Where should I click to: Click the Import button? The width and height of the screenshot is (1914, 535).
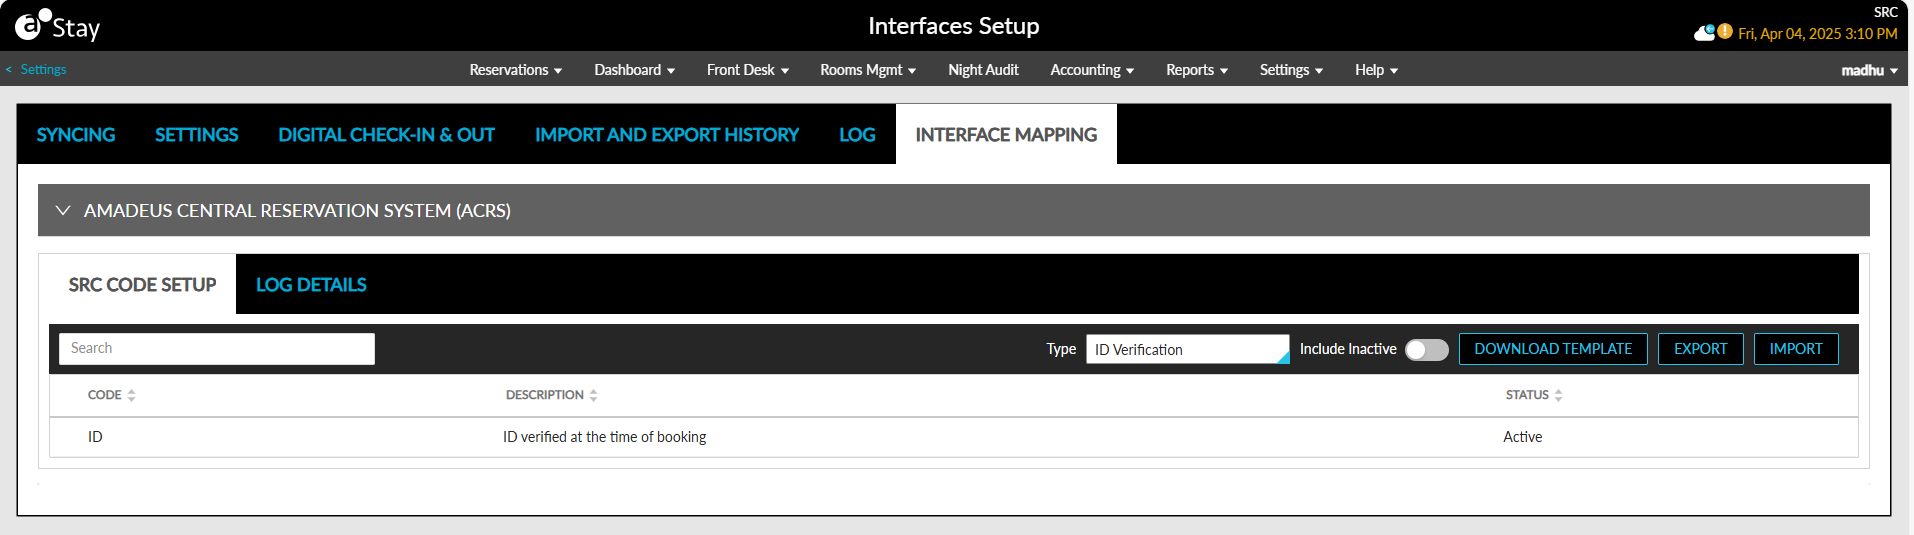[1796, 349]
